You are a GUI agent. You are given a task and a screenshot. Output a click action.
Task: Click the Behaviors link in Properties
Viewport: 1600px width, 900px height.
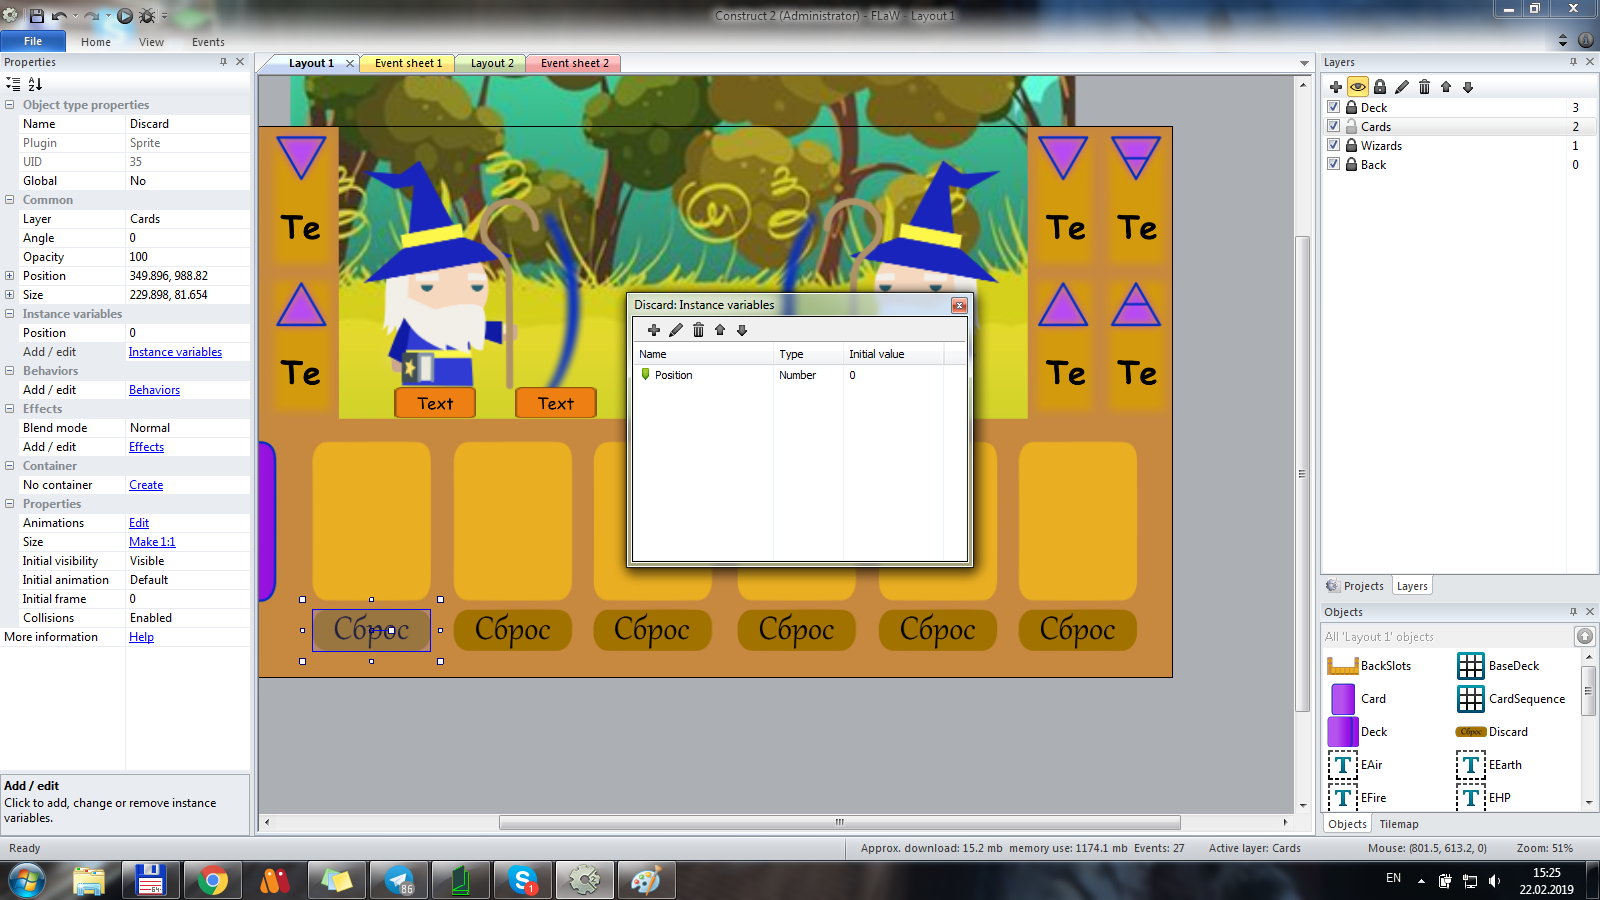point(154,390)
